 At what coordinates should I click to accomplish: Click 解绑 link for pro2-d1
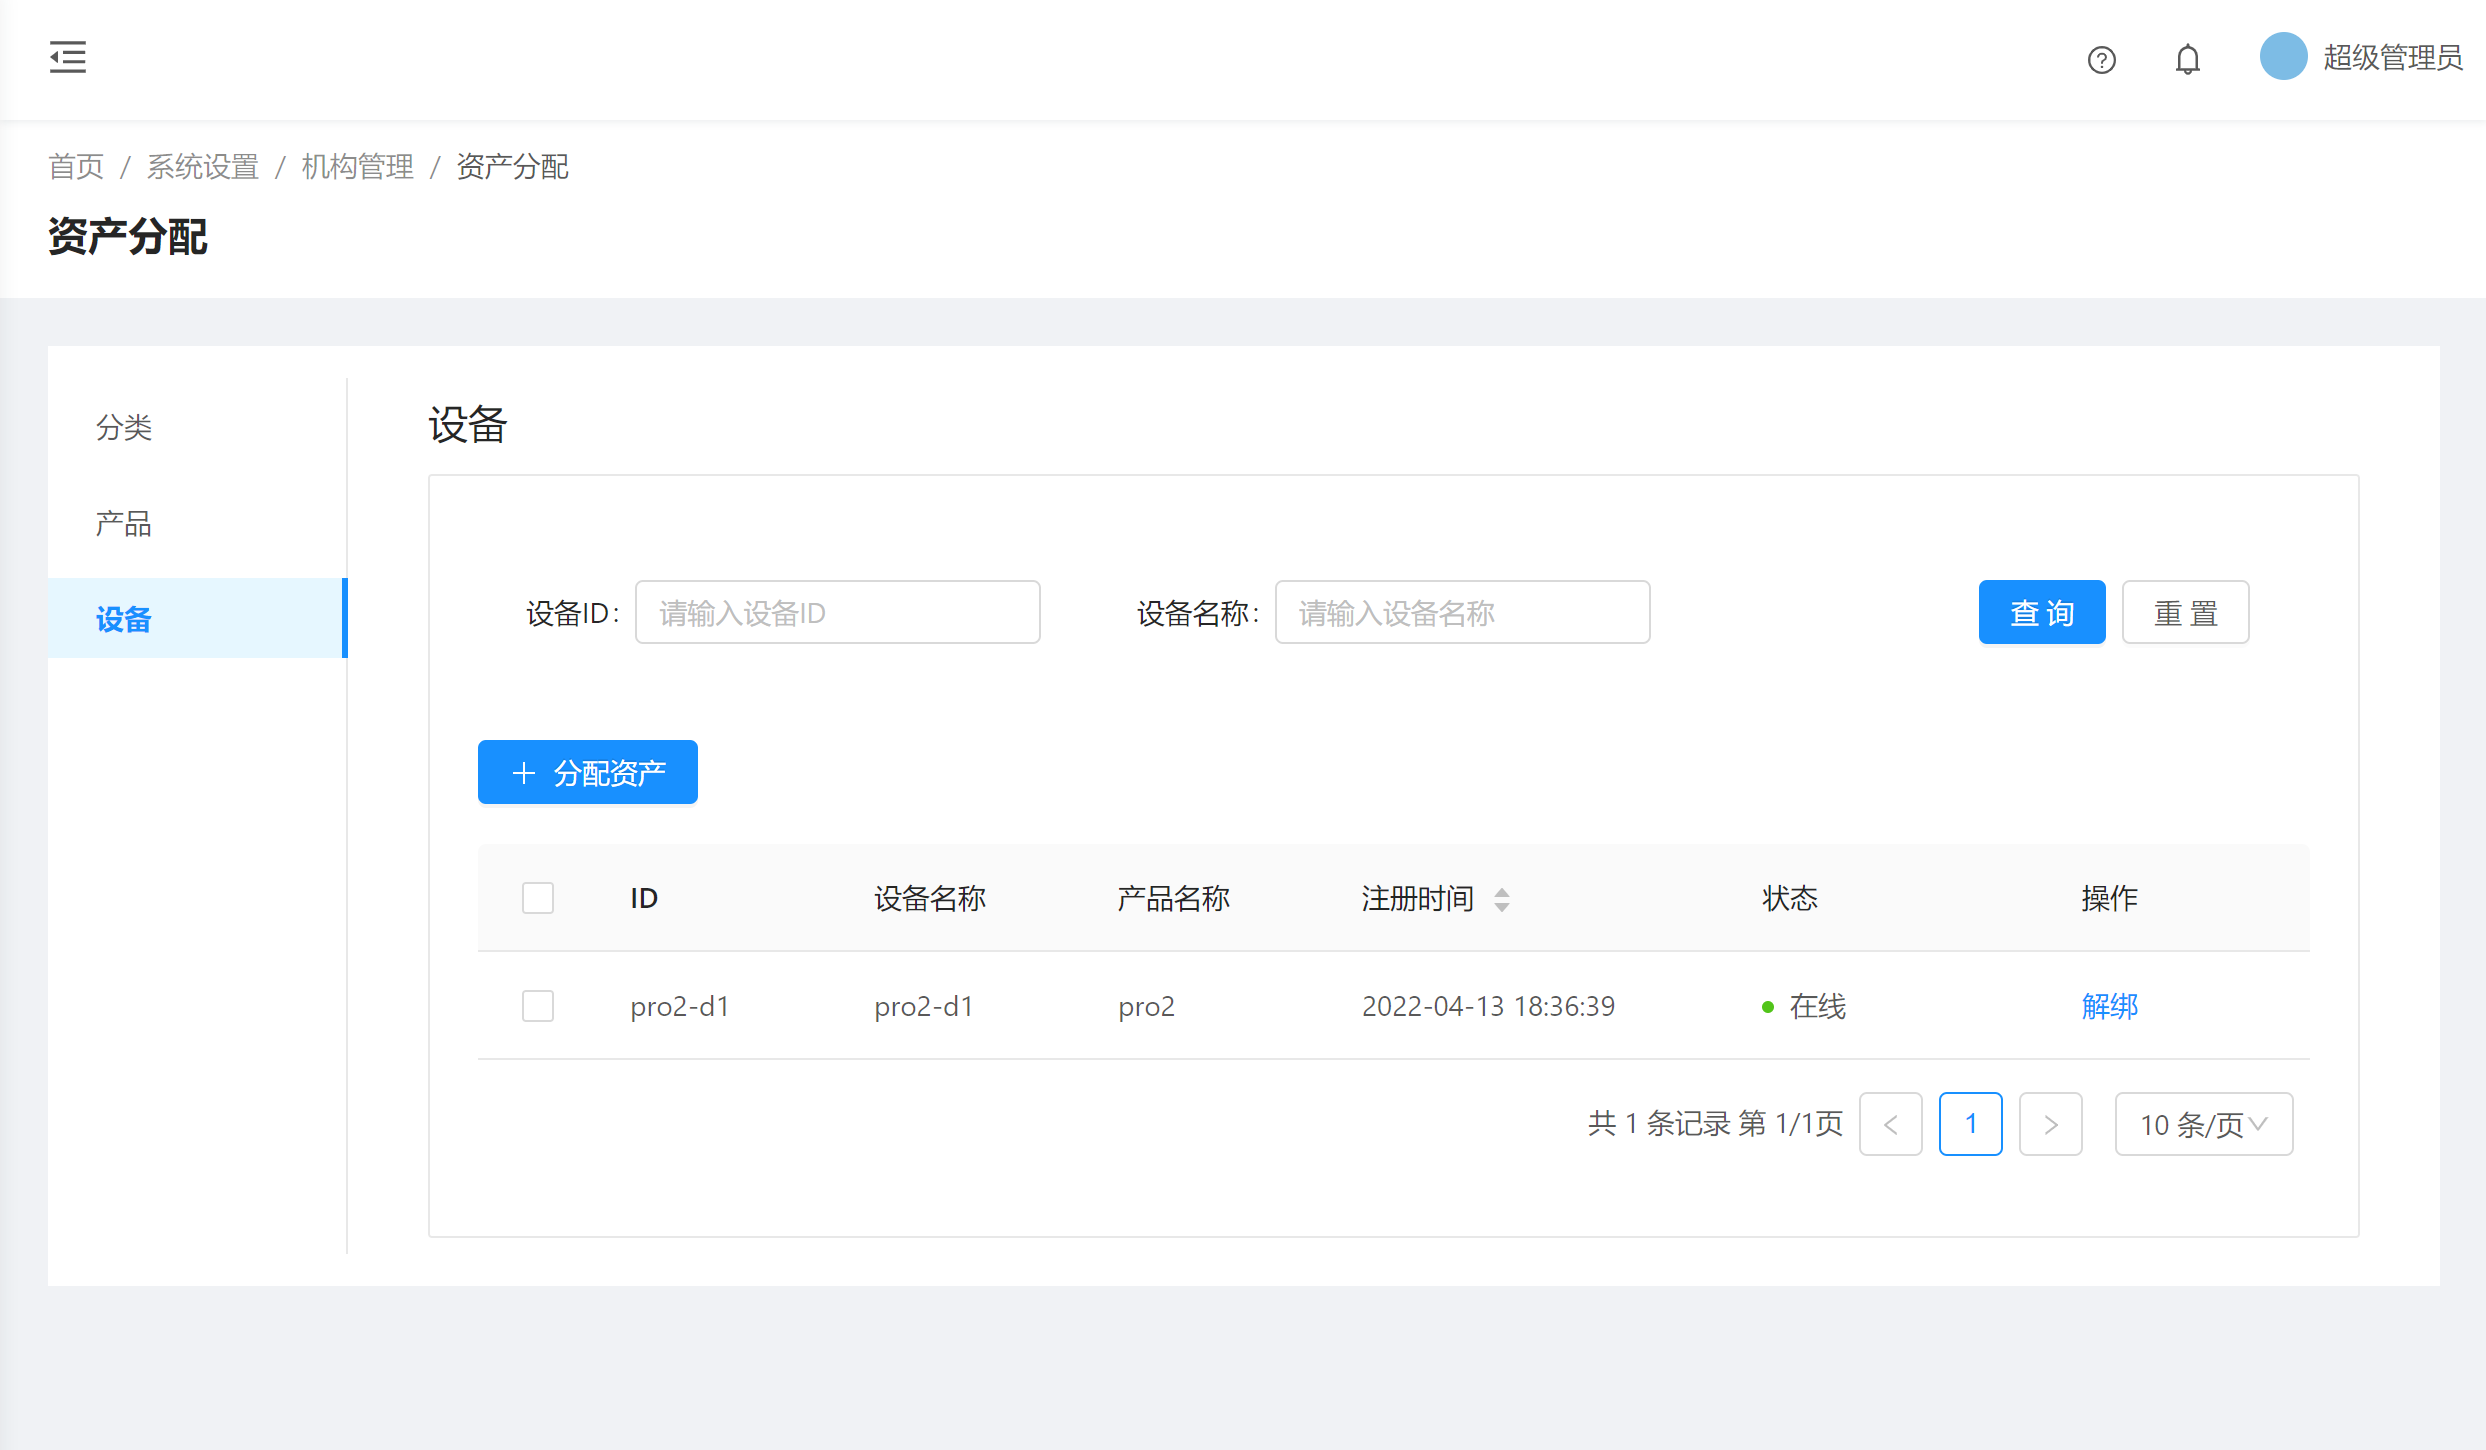coord(2110,1006)
